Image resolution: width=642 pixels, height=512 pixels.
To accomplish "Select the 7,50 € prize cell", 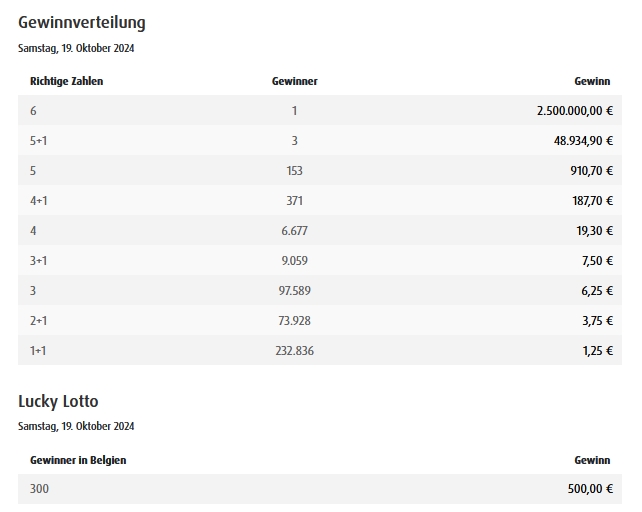I will coord(597,261).
